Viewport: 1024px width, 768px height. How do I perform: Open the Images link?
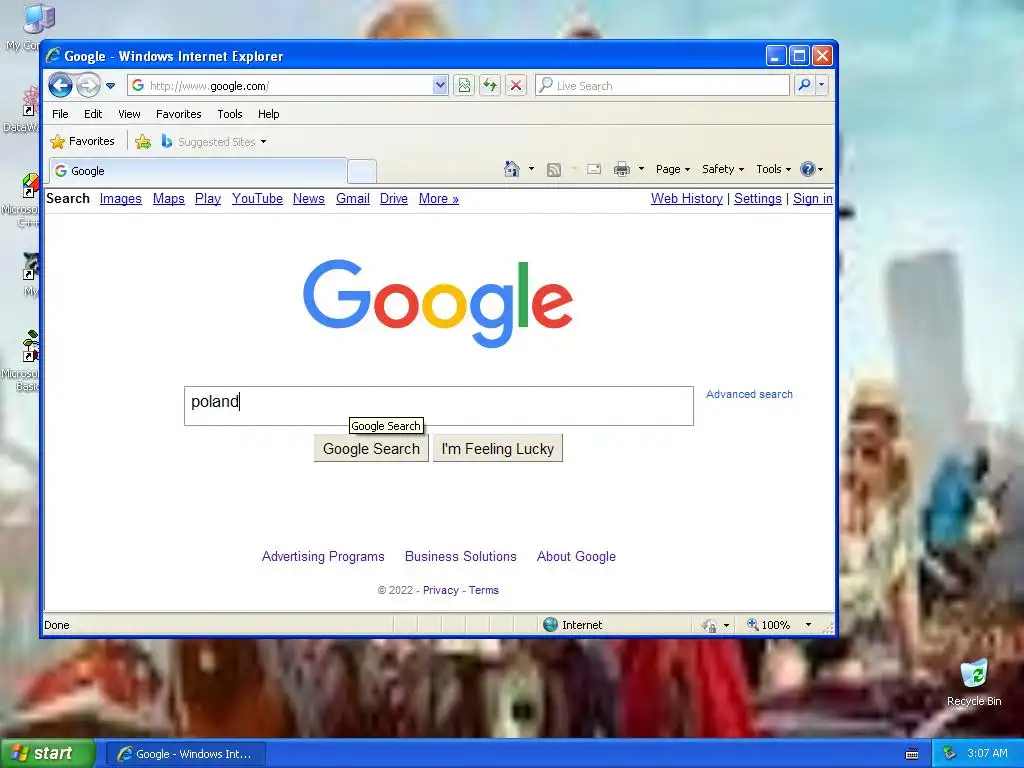pyautogui.click(x=121, y=199)
